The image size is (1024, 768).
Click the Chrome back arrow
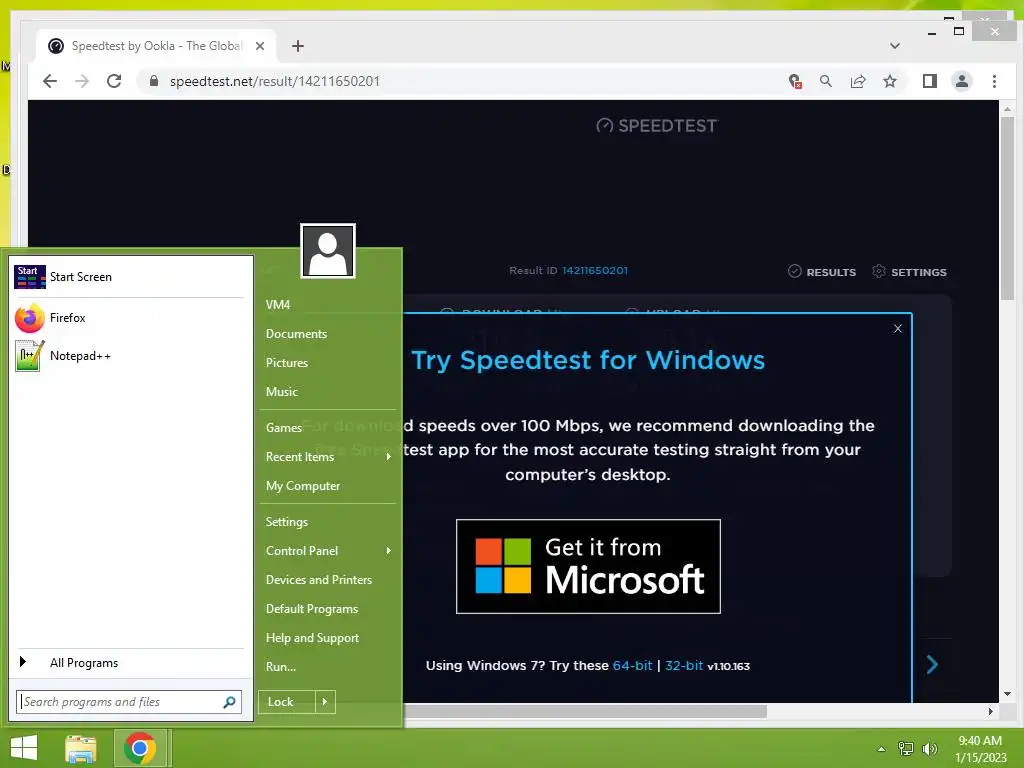(50, 81)
